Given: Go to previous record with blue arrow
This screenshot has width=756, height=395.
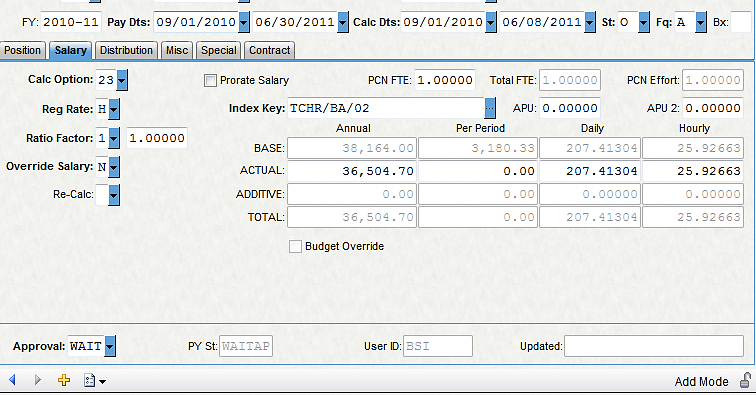Looking at the screenshot, I should [13, 380].
